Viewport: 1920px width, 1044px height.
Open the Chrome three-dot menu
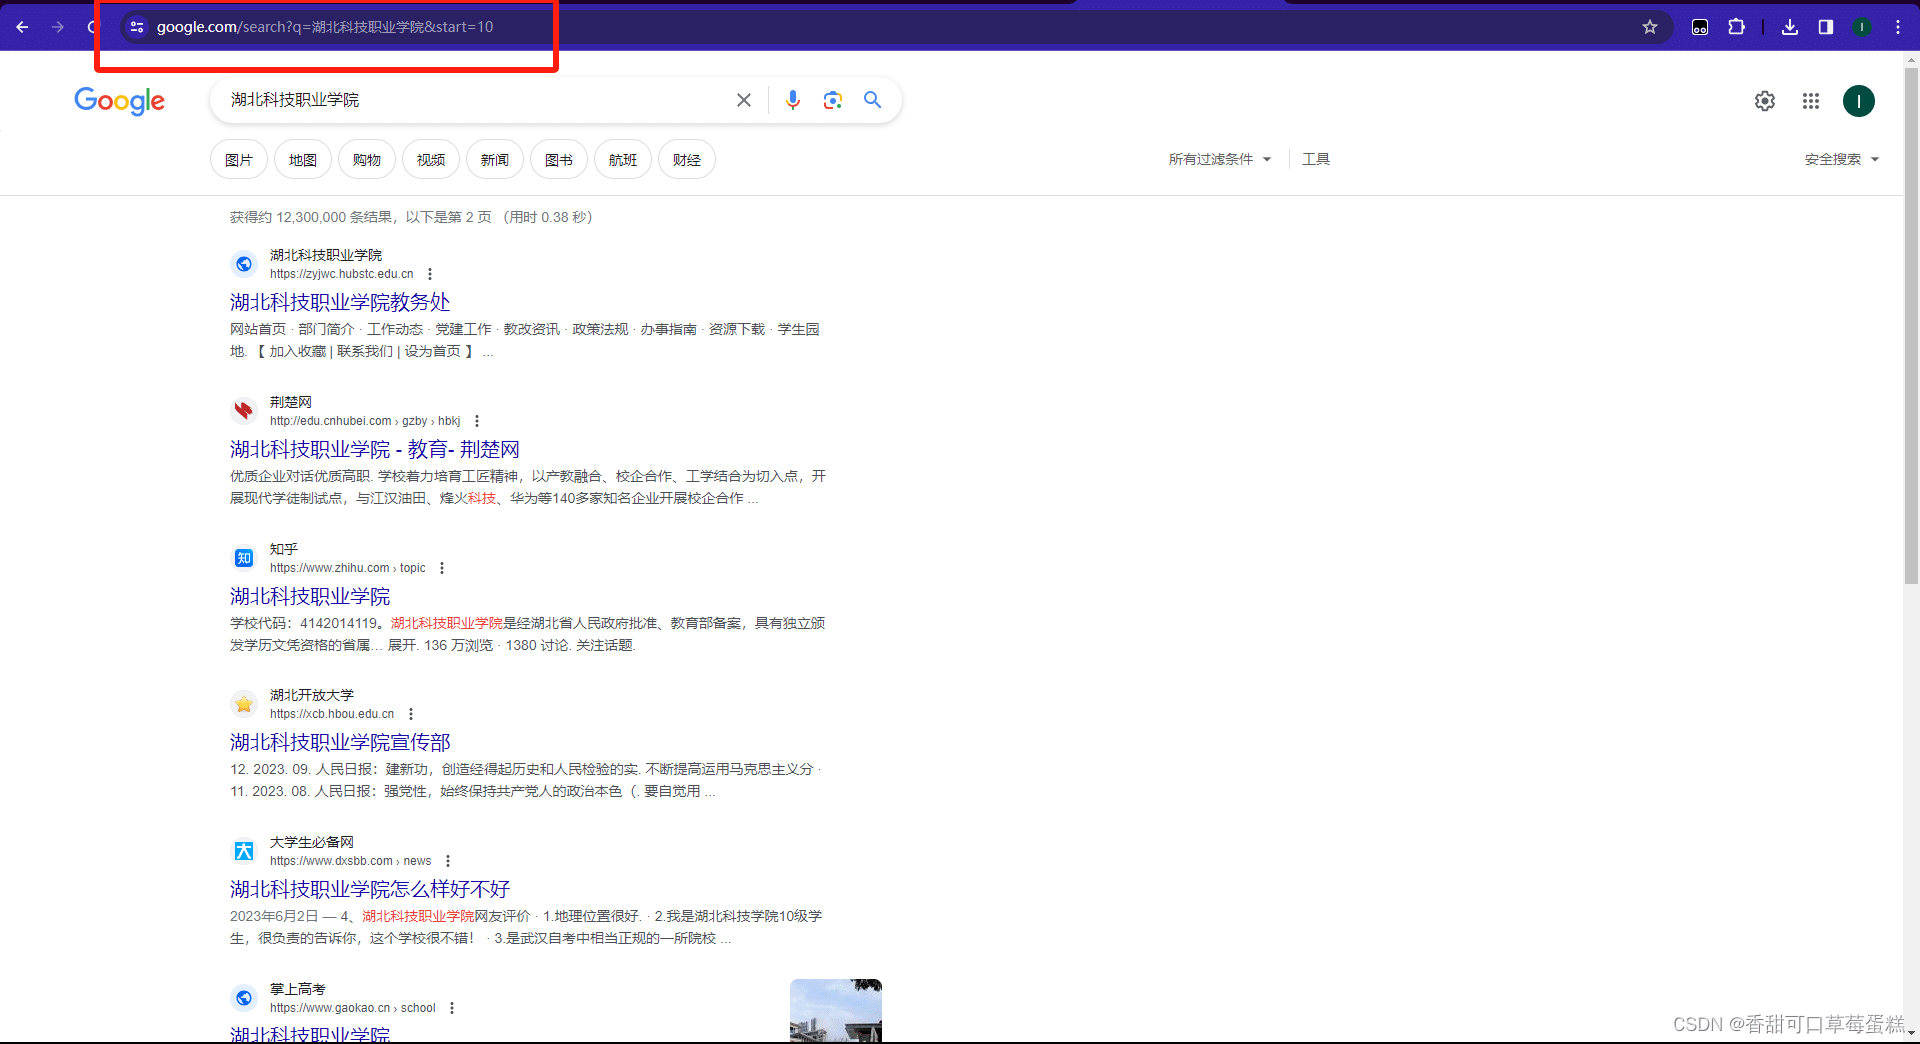[x=1898, y=27]
